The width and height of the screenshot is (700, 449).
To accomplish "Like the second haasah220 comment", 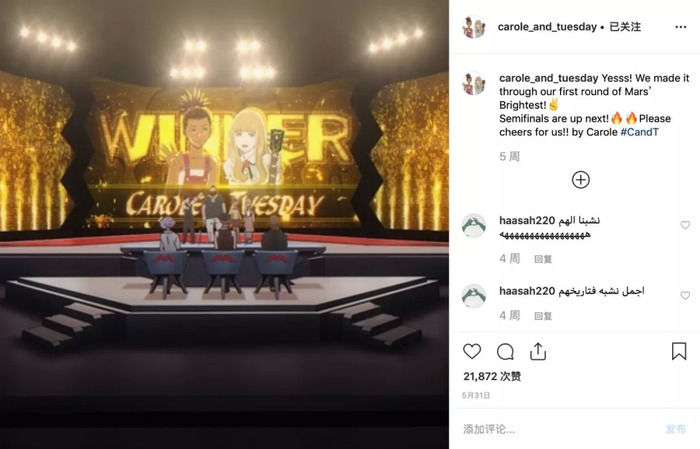I will point(685,295).
